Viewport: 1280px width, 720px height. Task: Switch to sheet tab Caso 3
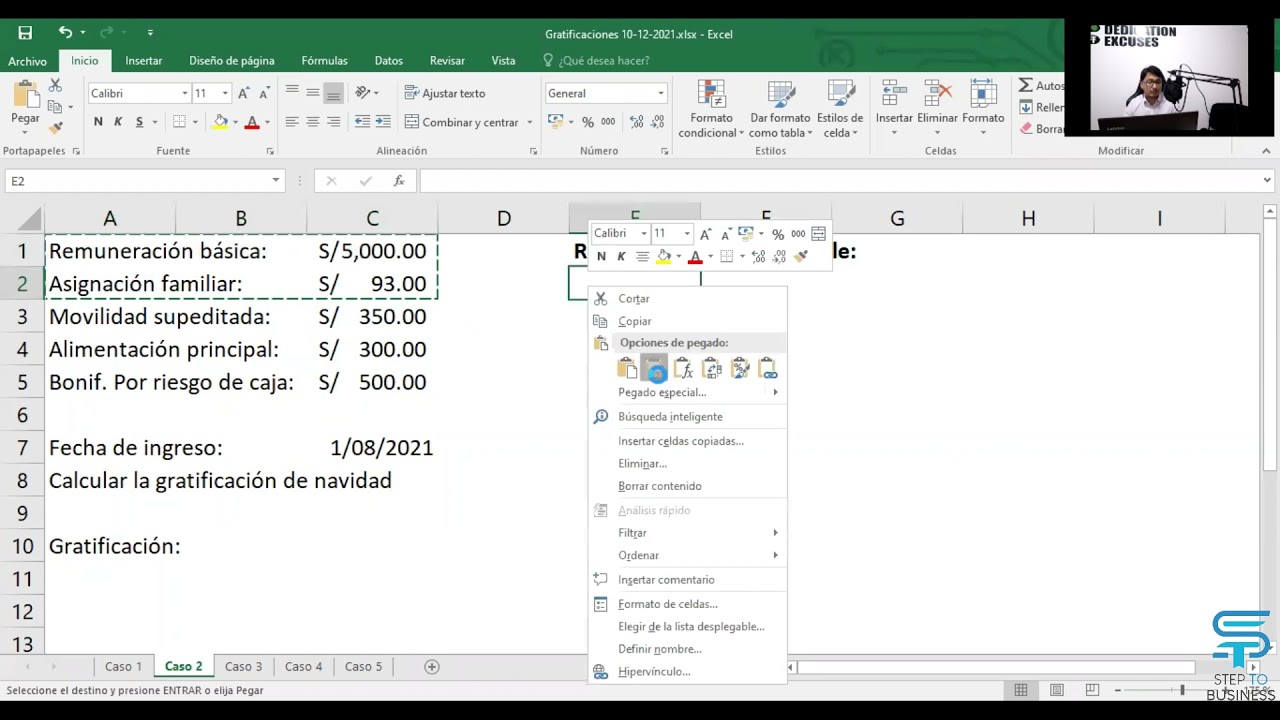tap(243, 666)
